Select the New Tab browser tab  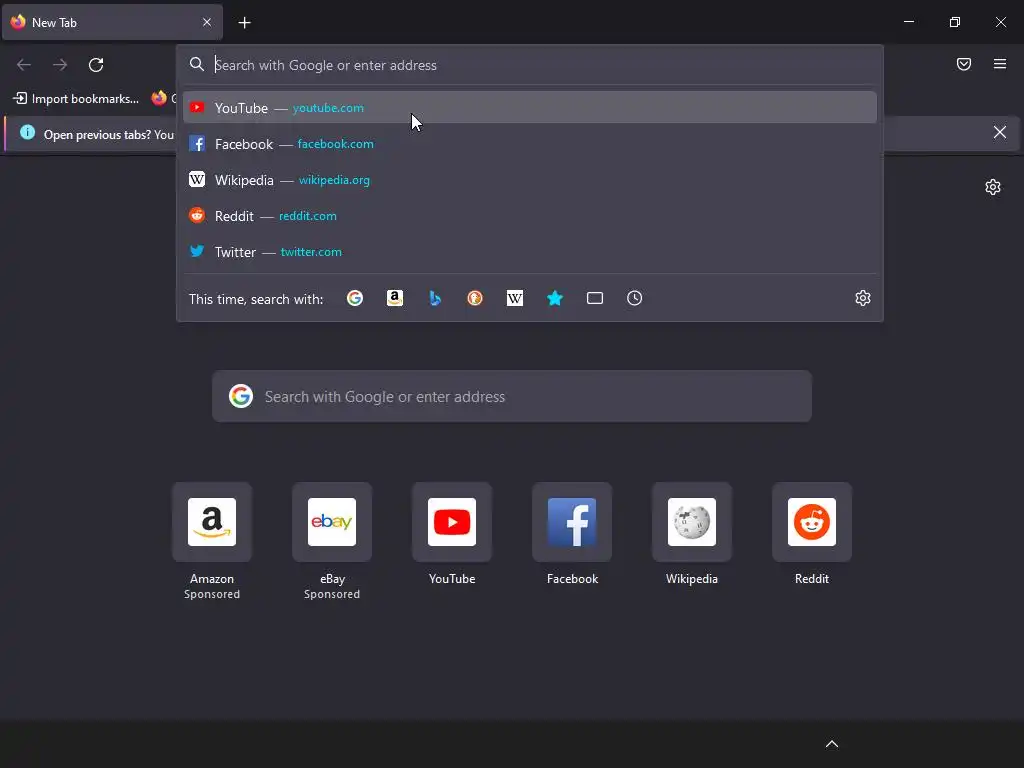(112, 22)
